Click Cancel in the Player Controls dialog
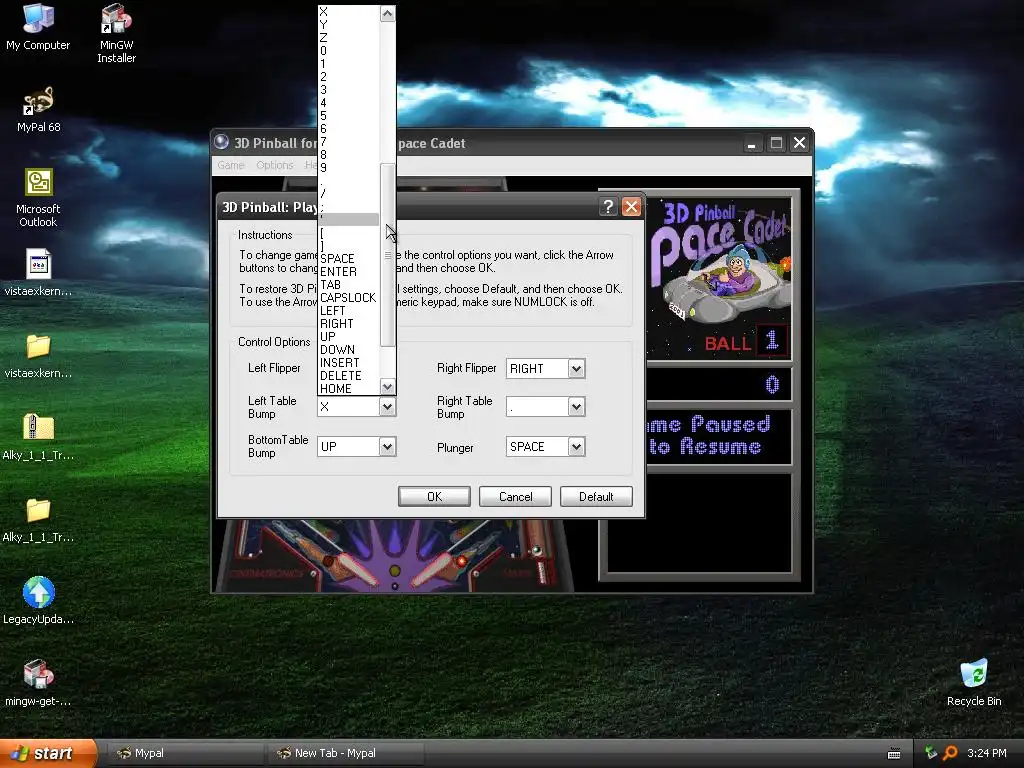The image size is (1024, 768). coord(515,496)
